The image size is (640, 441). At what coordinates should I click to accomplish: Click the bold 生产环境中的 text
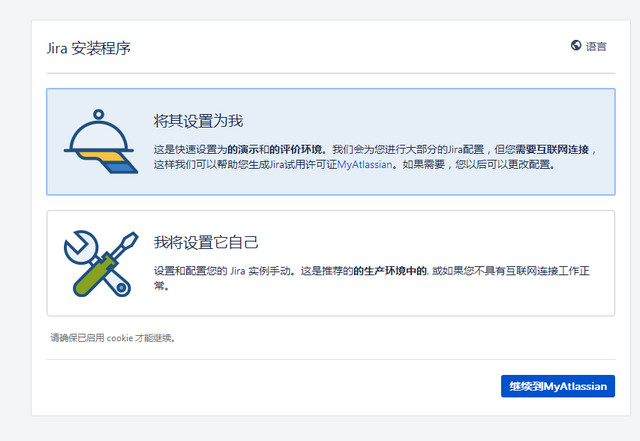tap(395, 270)
